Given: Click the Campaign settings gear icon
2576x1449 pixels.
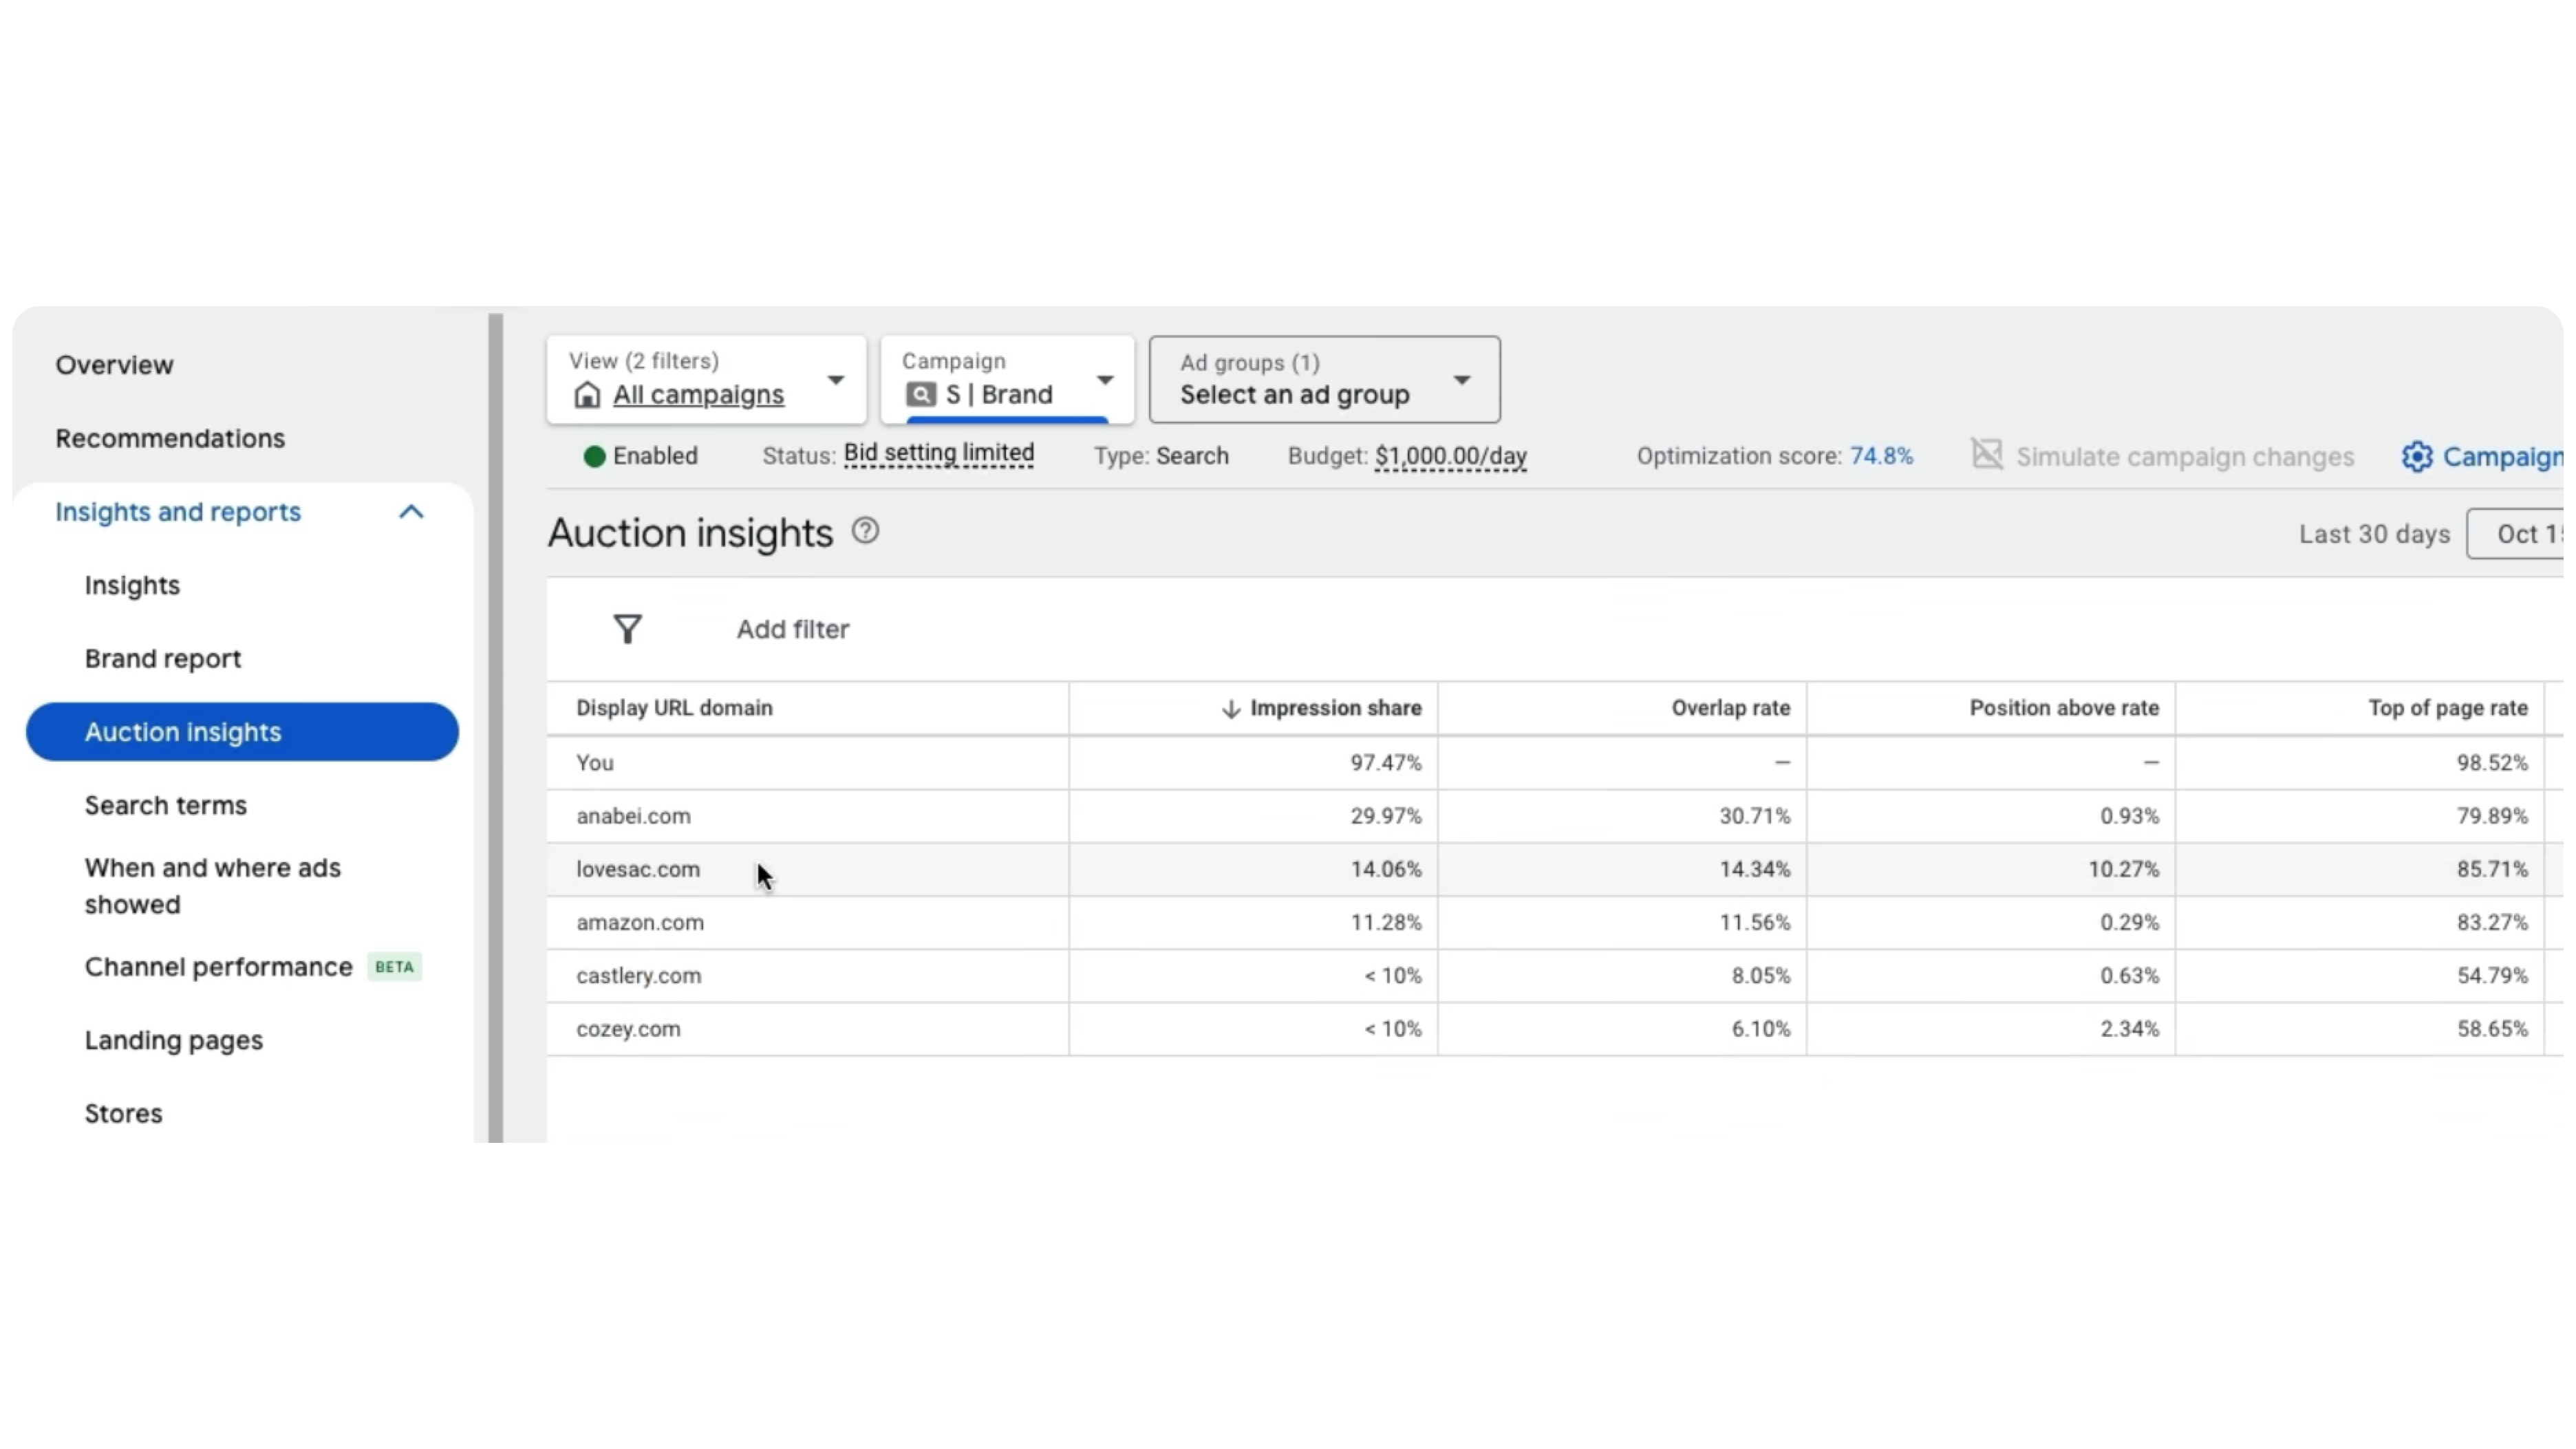Looking at the screenshot, I should click(x=2416, y=457).
